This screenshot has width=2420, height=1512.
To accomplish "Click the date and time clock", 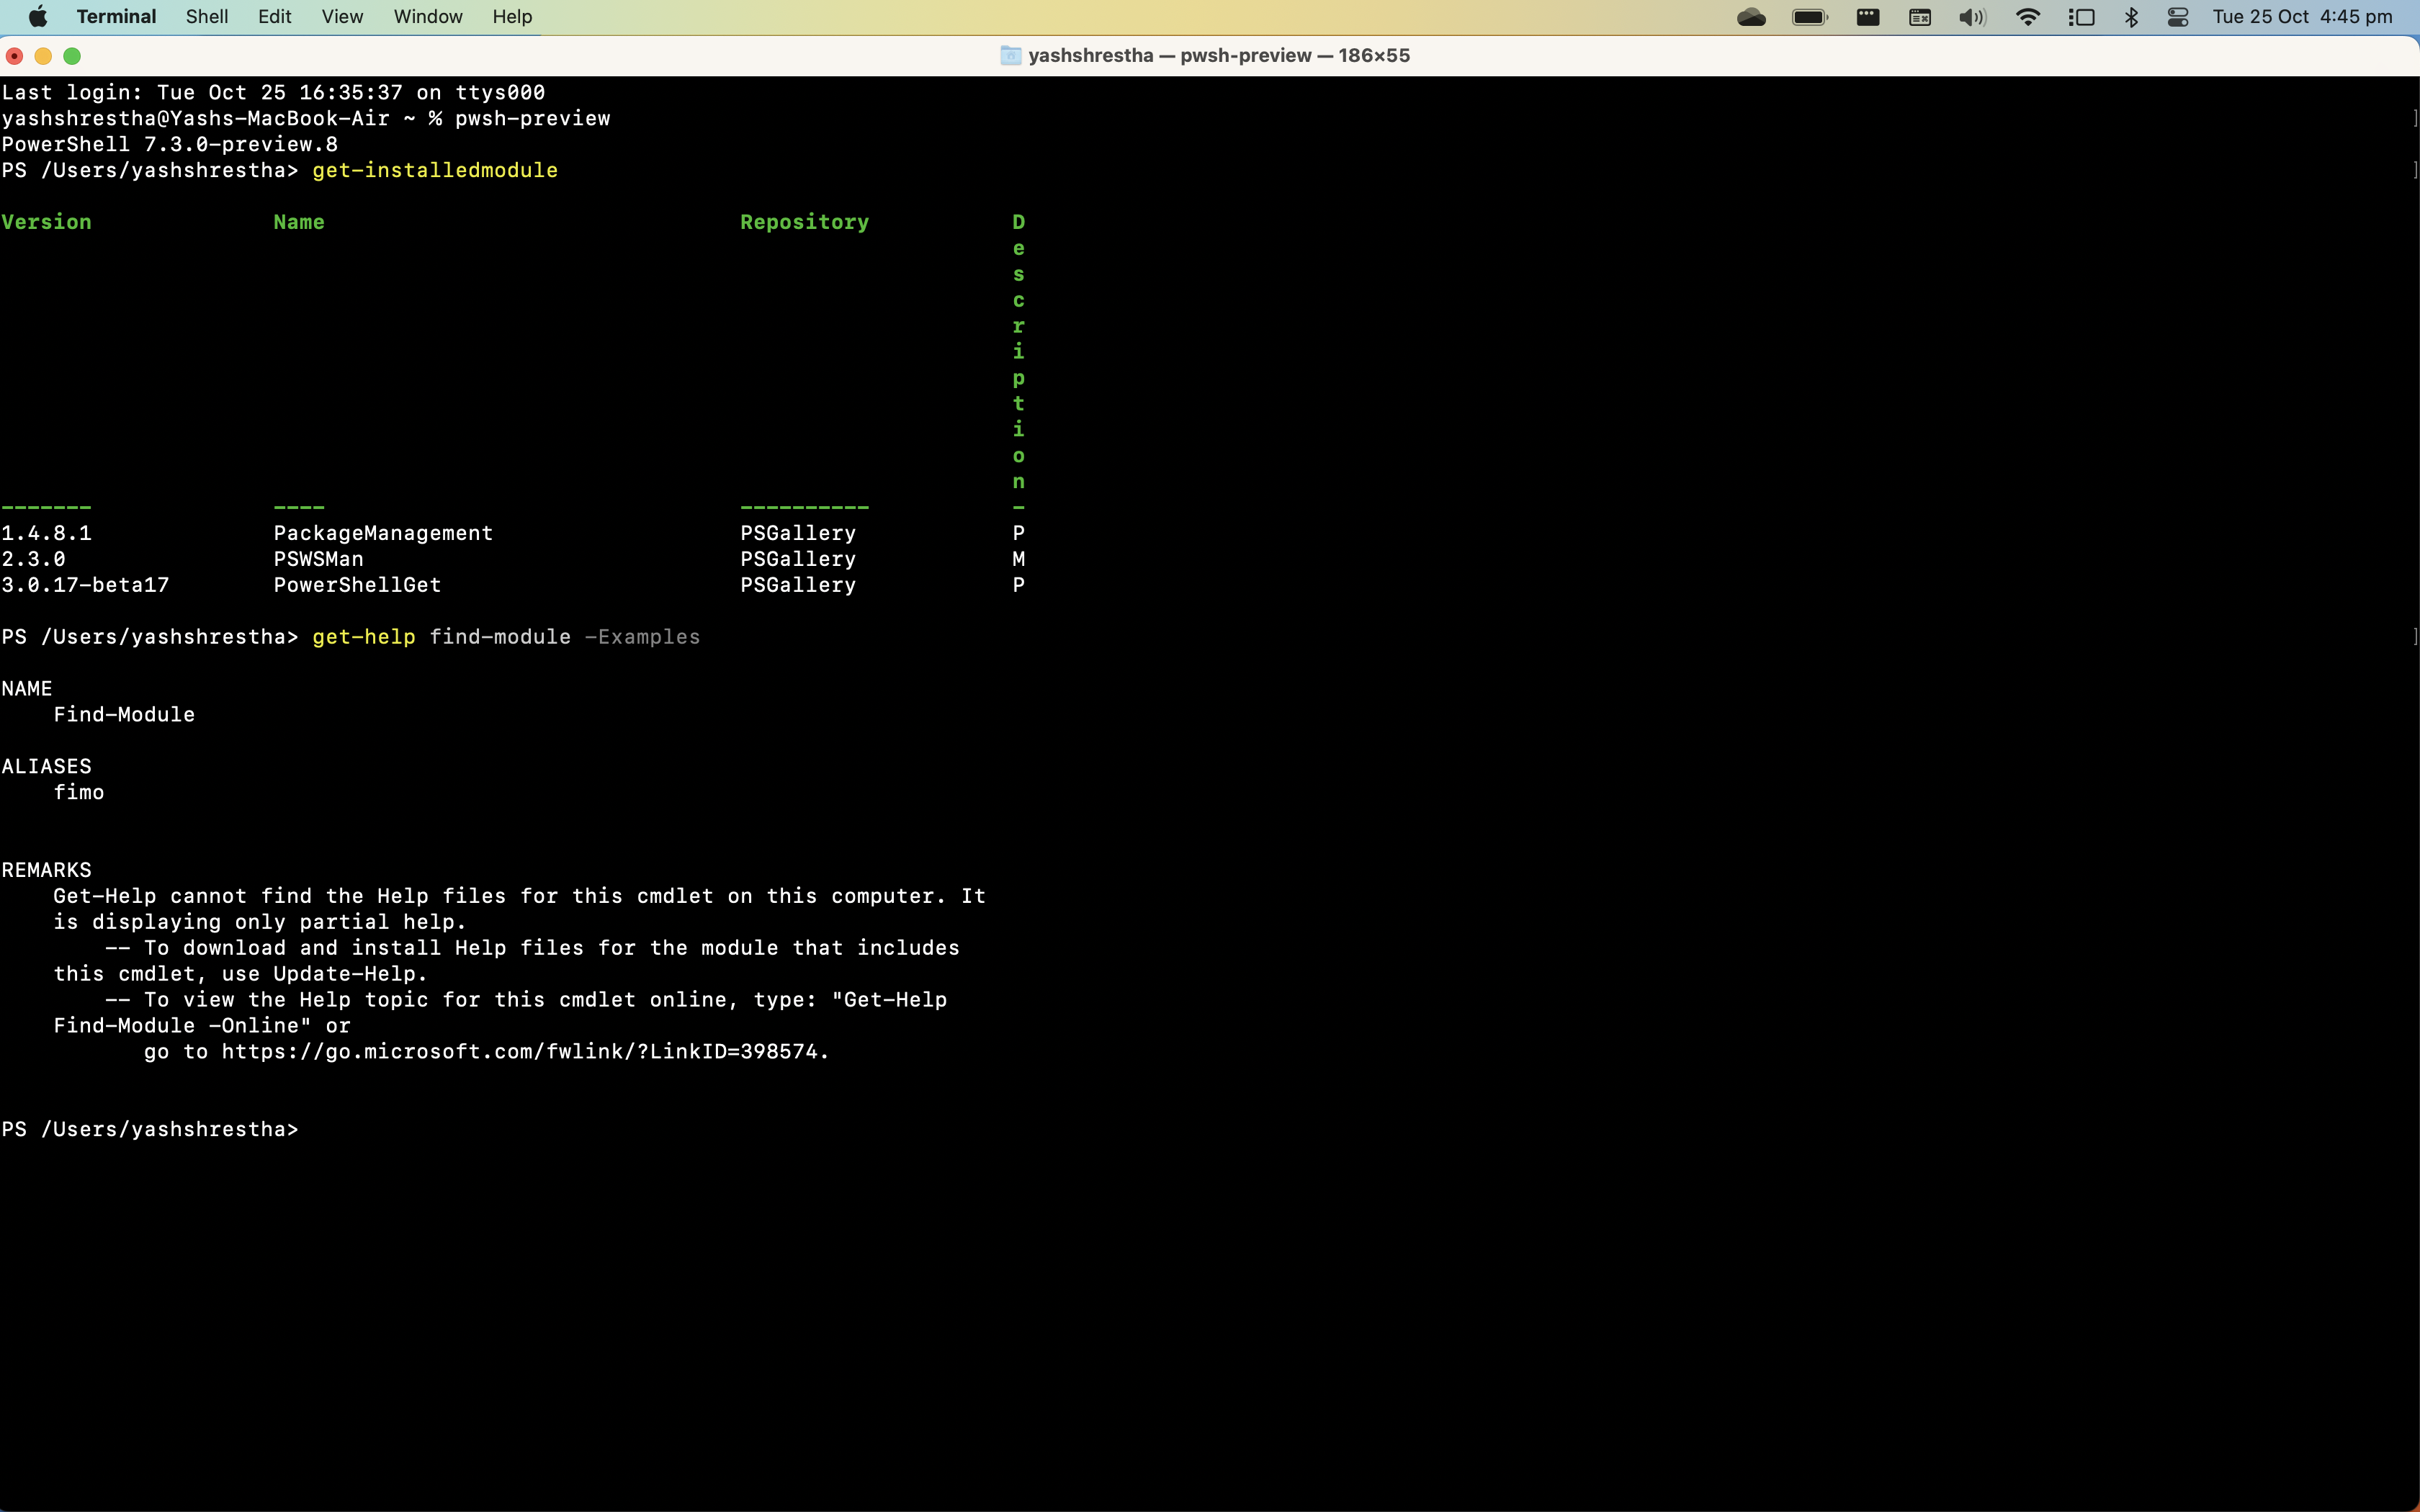I will 2301,17.
